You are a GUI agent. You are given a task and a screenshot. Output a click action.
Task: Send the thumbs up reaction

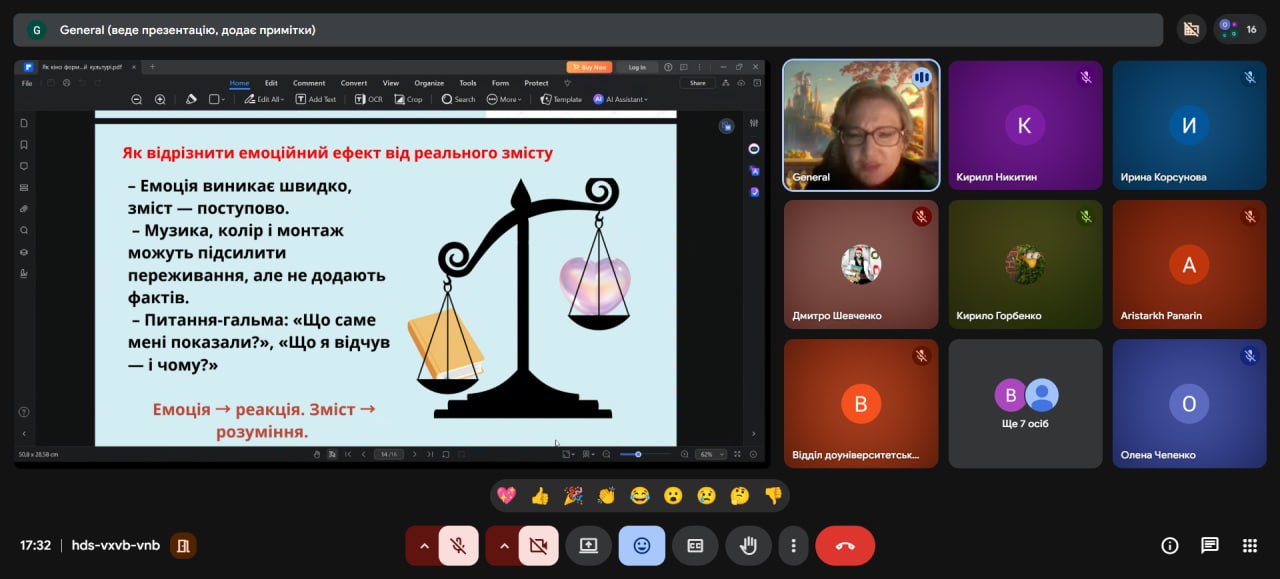540,495
